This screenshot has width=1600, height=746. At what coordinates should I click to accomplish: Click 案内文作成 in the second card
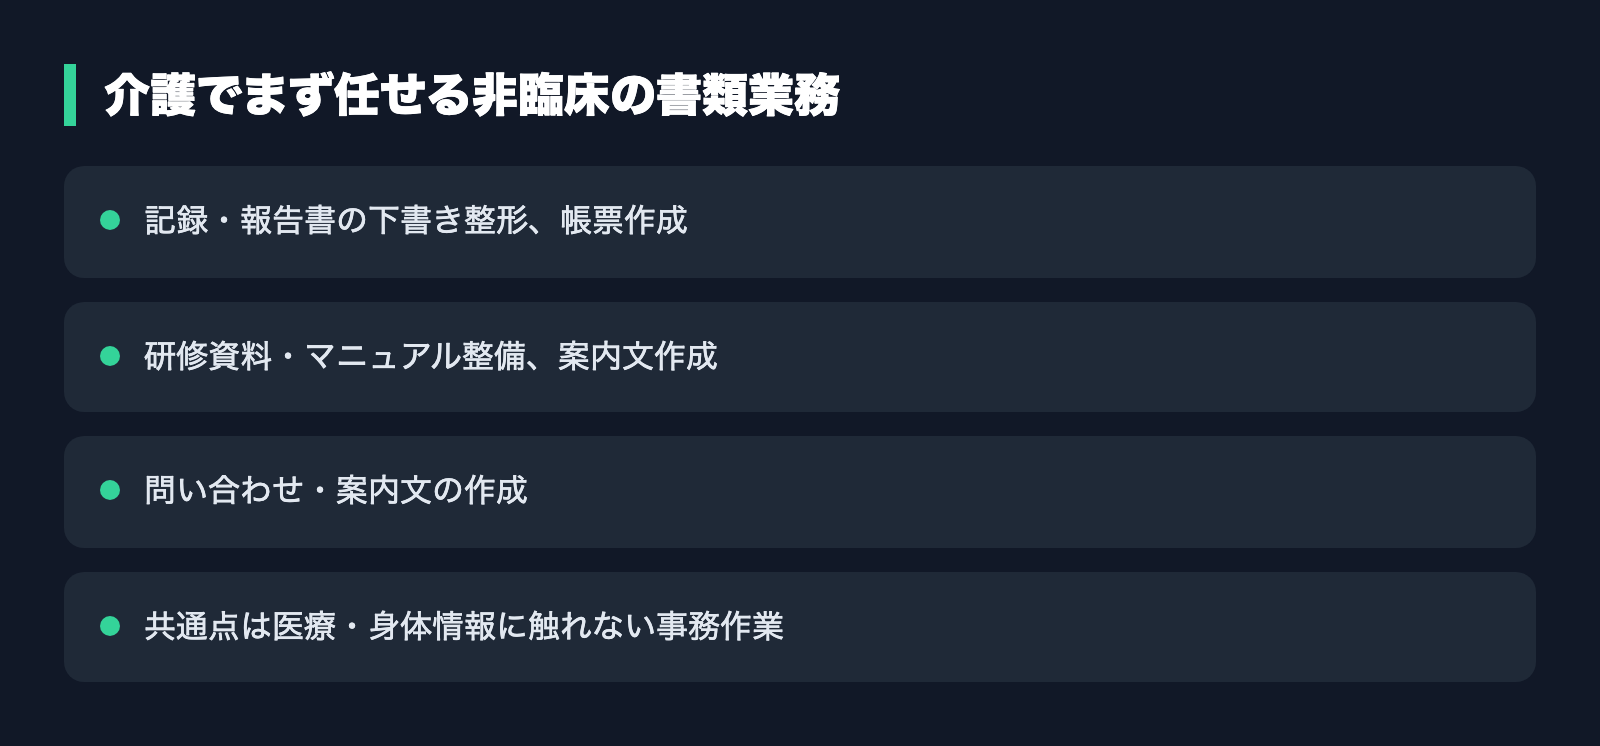coord(638,356)
